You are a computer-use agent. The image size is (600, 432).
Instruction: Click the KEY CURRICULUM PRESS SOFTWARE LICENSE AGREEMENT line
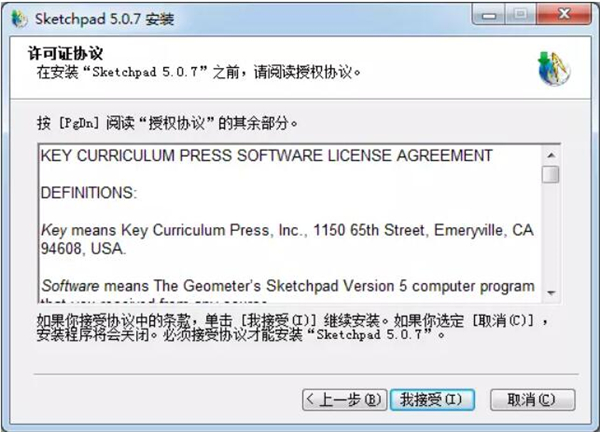[266, 155]
